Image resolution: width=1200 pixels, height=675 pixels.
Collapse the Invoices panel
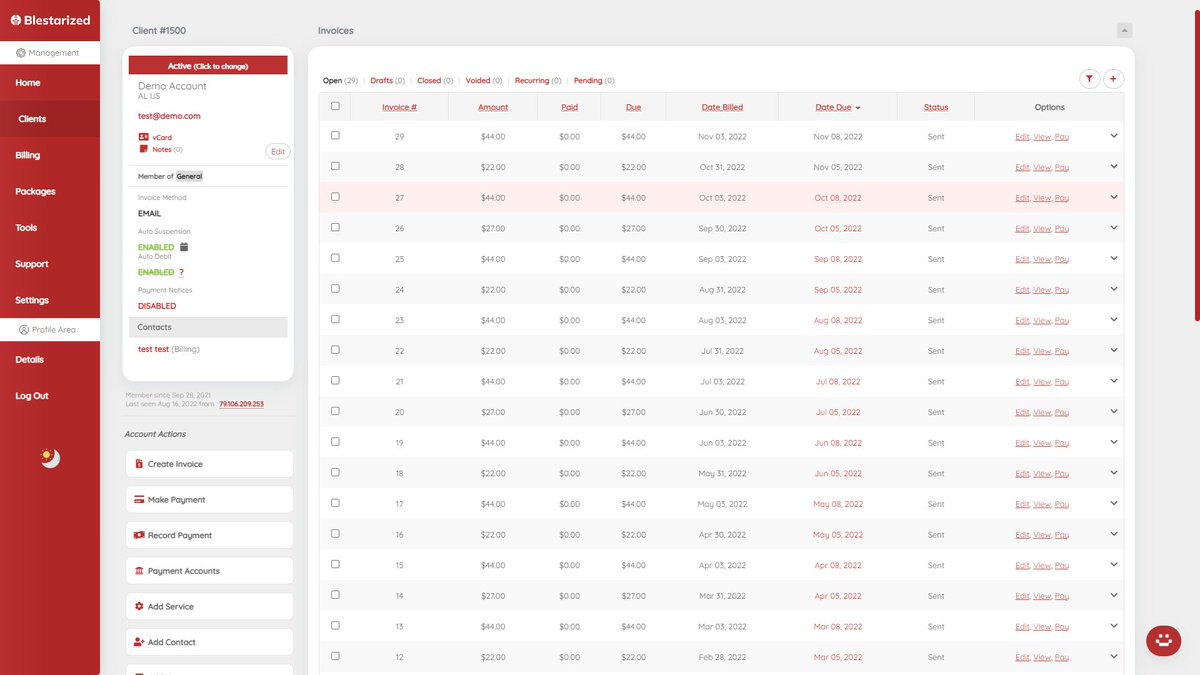[1124, 30]
